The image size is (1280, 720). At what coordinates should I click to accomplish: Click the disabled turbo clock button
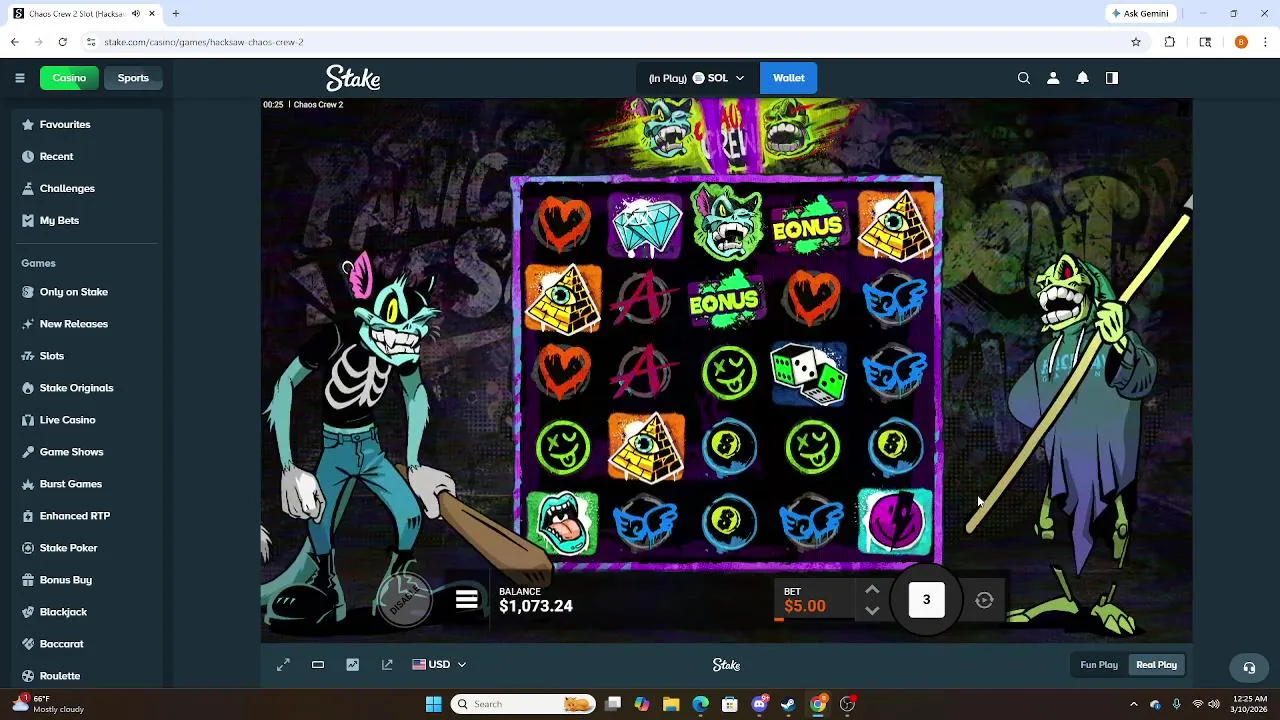[x=405, y=600]
